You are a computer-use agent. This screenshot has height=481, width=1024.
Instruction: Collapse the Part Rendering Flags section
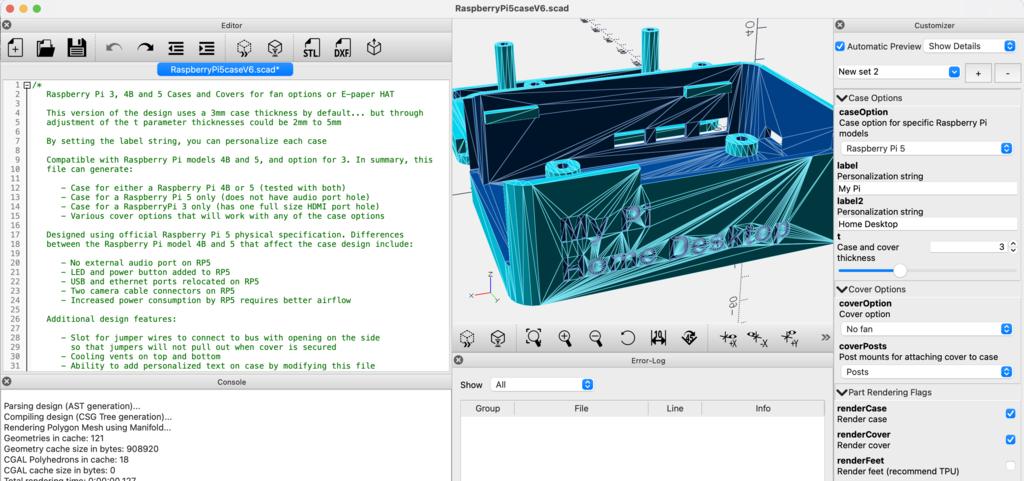(842, 392)
